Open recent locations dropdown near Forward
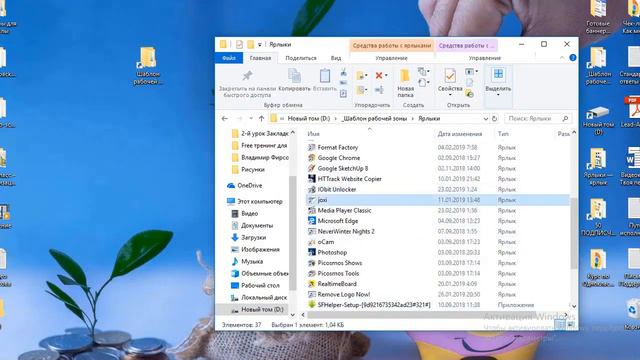This screenshot has width=640, height=360. [251, 118]
